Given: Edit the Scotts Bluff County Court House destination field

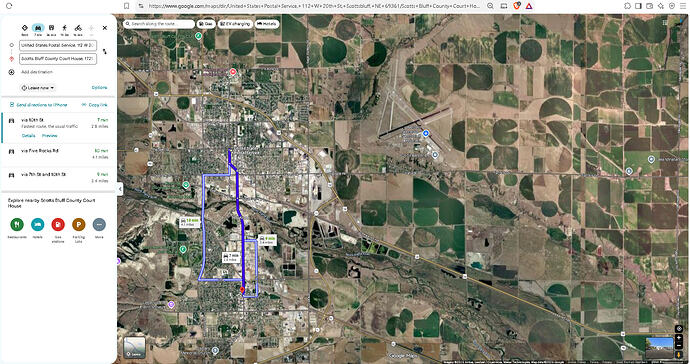Looking at the screenshot, I should tap(58, 59).
